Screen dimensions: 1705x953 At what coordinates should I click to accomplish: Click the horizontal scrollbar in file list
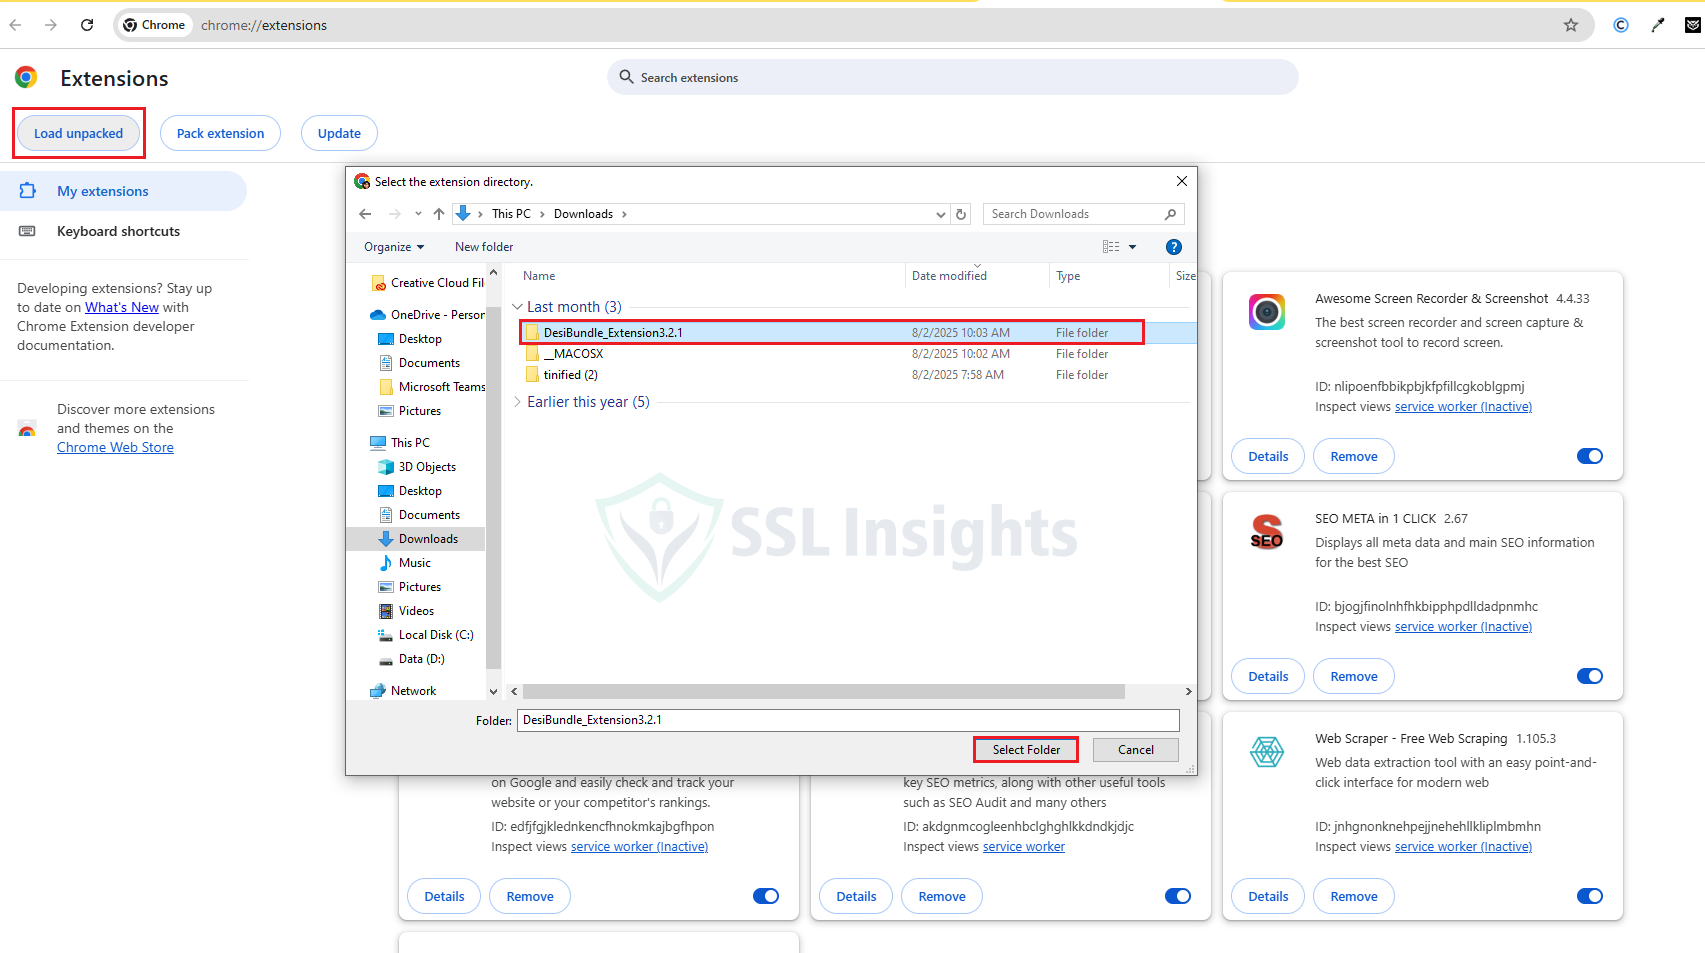[823, 692]
